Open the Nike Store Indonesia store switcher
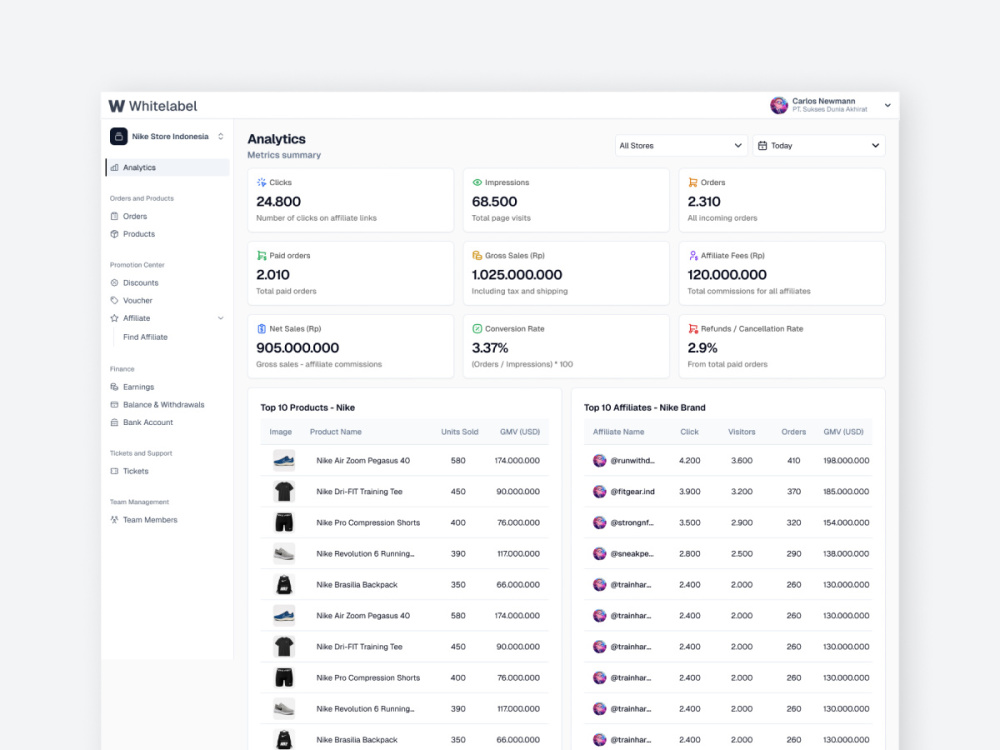Screen dimensions: 1000x750 pos(167,136)
